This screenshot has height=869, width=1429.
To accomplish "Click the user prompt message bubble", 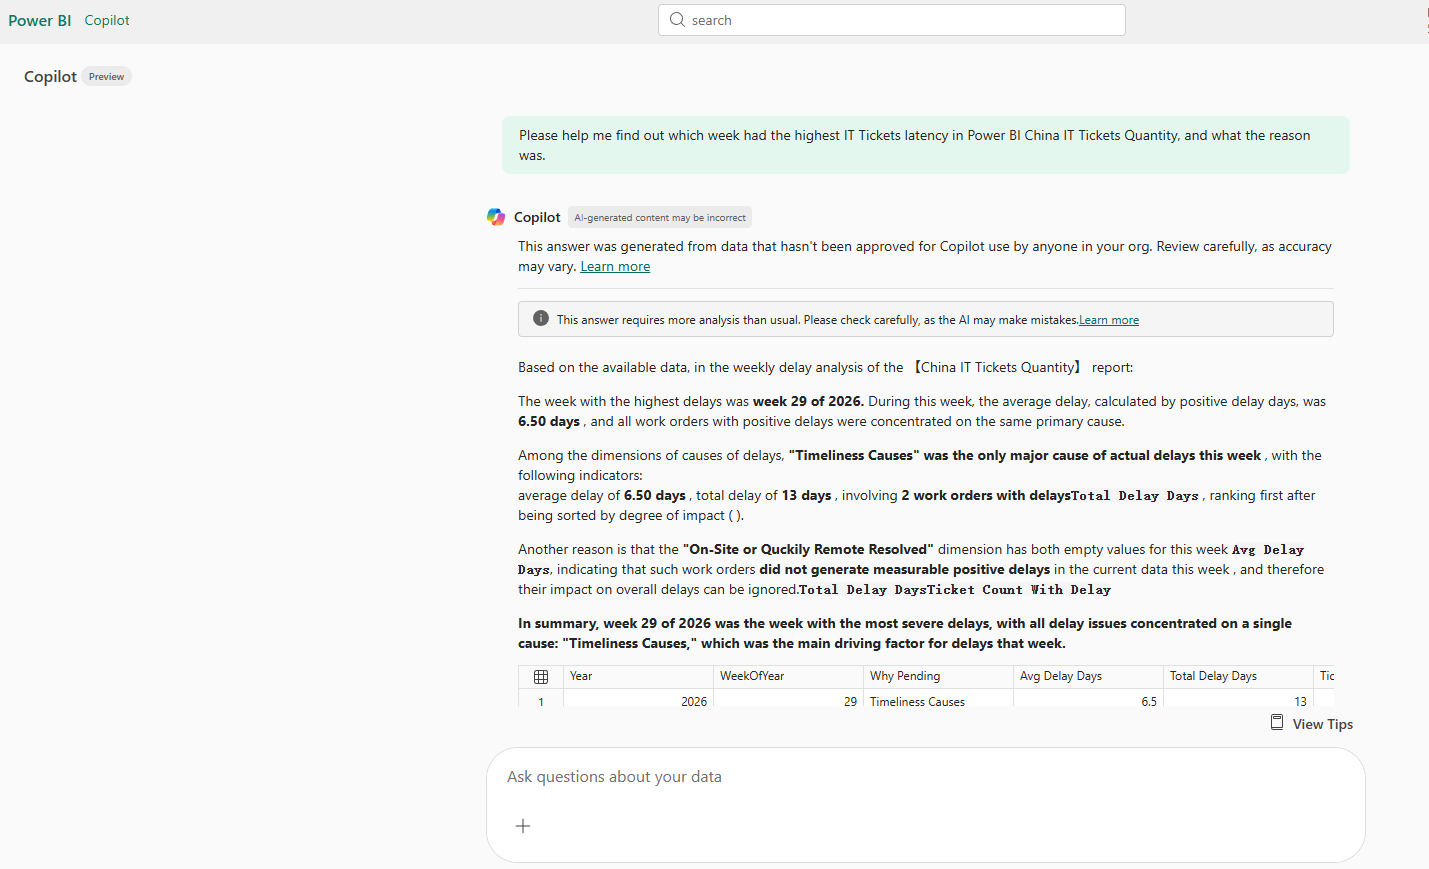I will click(926, 145).
